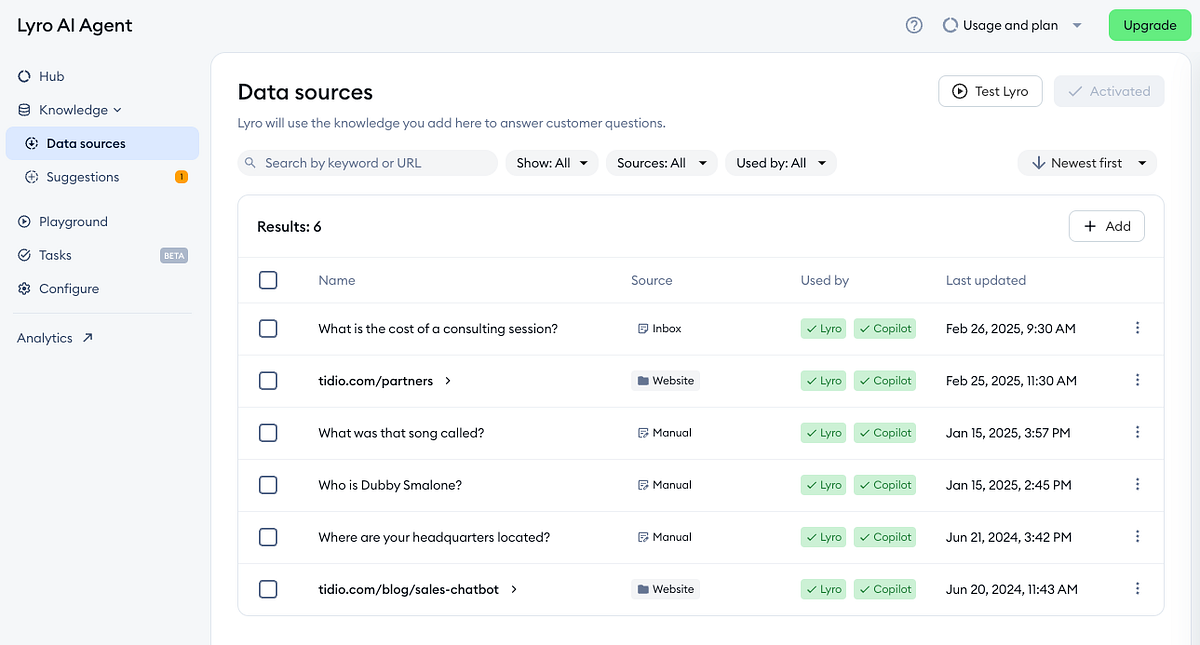Click the help question mark icon
The height and width of the screenshot is (645, 1200).
[x=914, y=26]
